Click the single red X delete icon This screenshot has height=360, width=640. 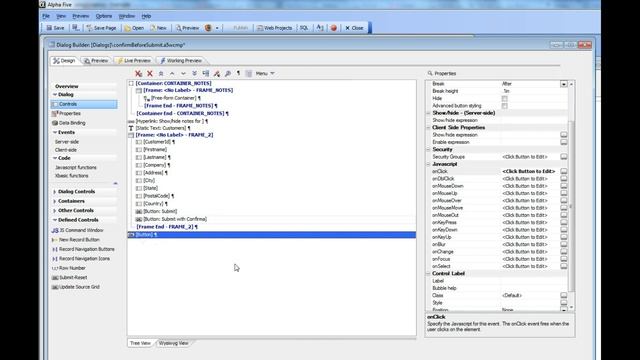(x=150, y=73)
